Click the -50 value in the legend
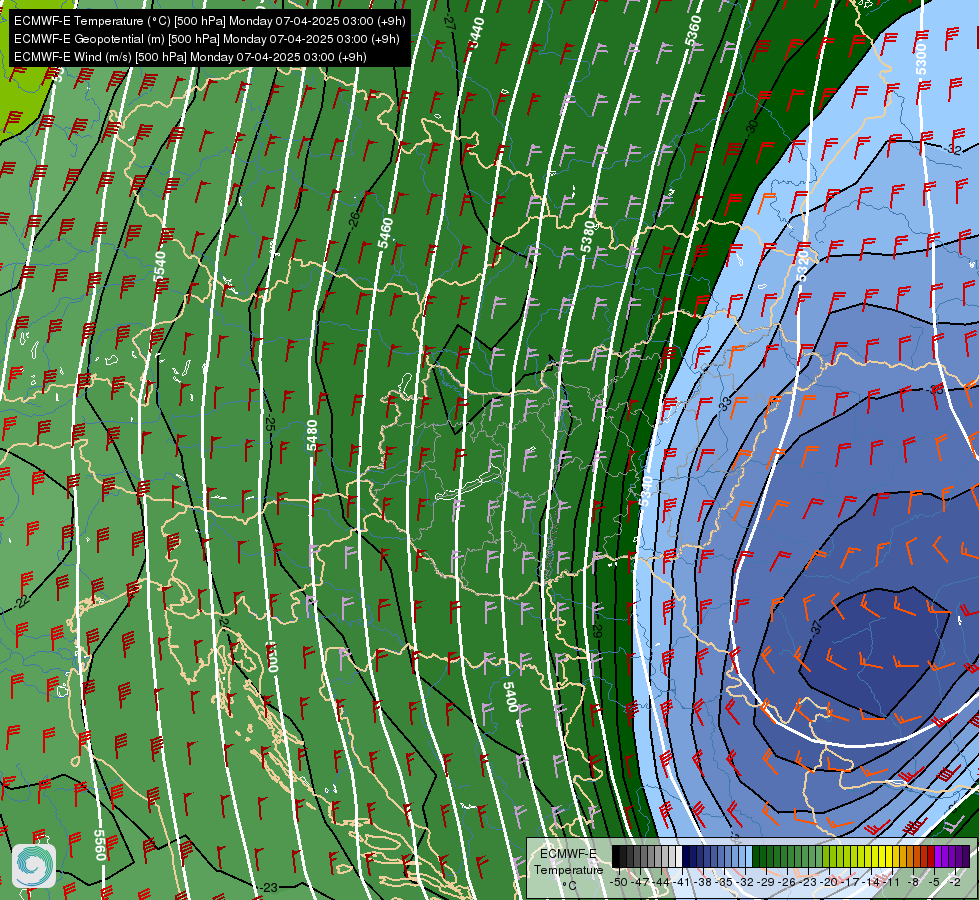Screen dimensions: 979x900 coord(619,883)
